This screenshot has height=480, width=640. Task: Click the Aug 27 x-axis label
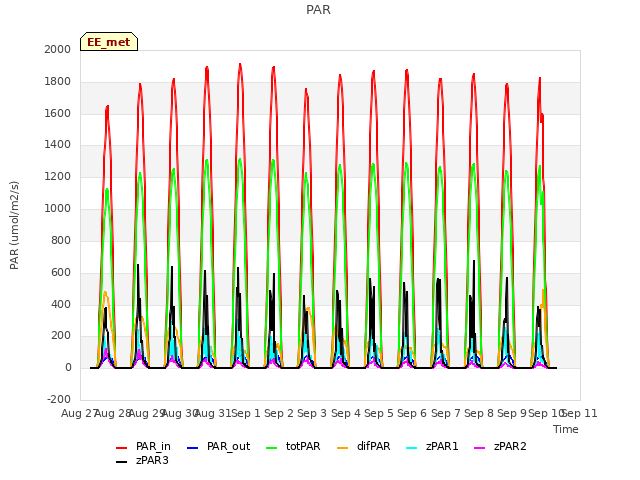79,413
